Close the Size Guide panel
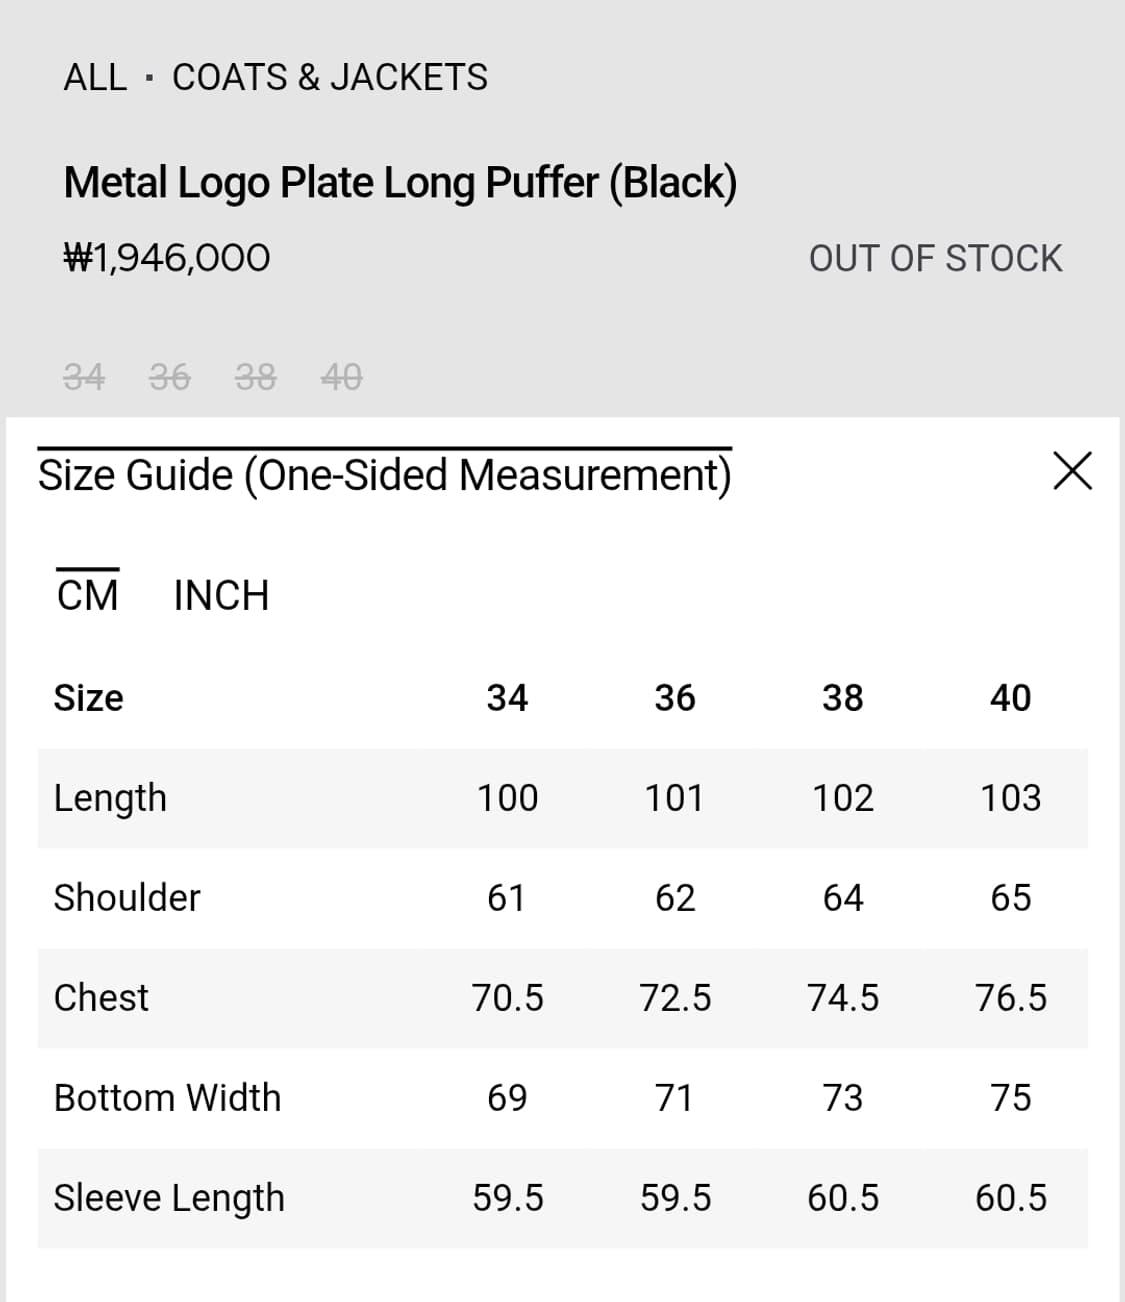 [1072, 471]
